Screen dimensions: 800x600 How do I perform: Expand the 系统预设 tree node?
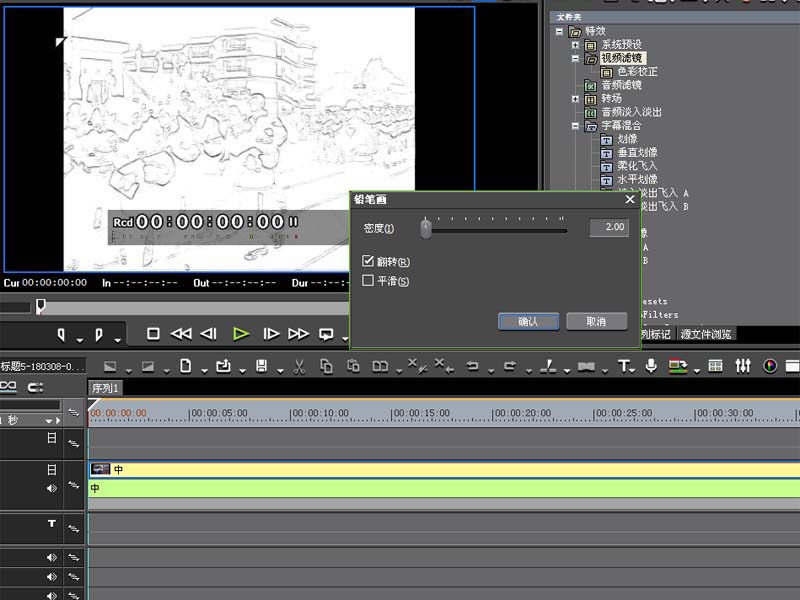click(x=576, y=45)
